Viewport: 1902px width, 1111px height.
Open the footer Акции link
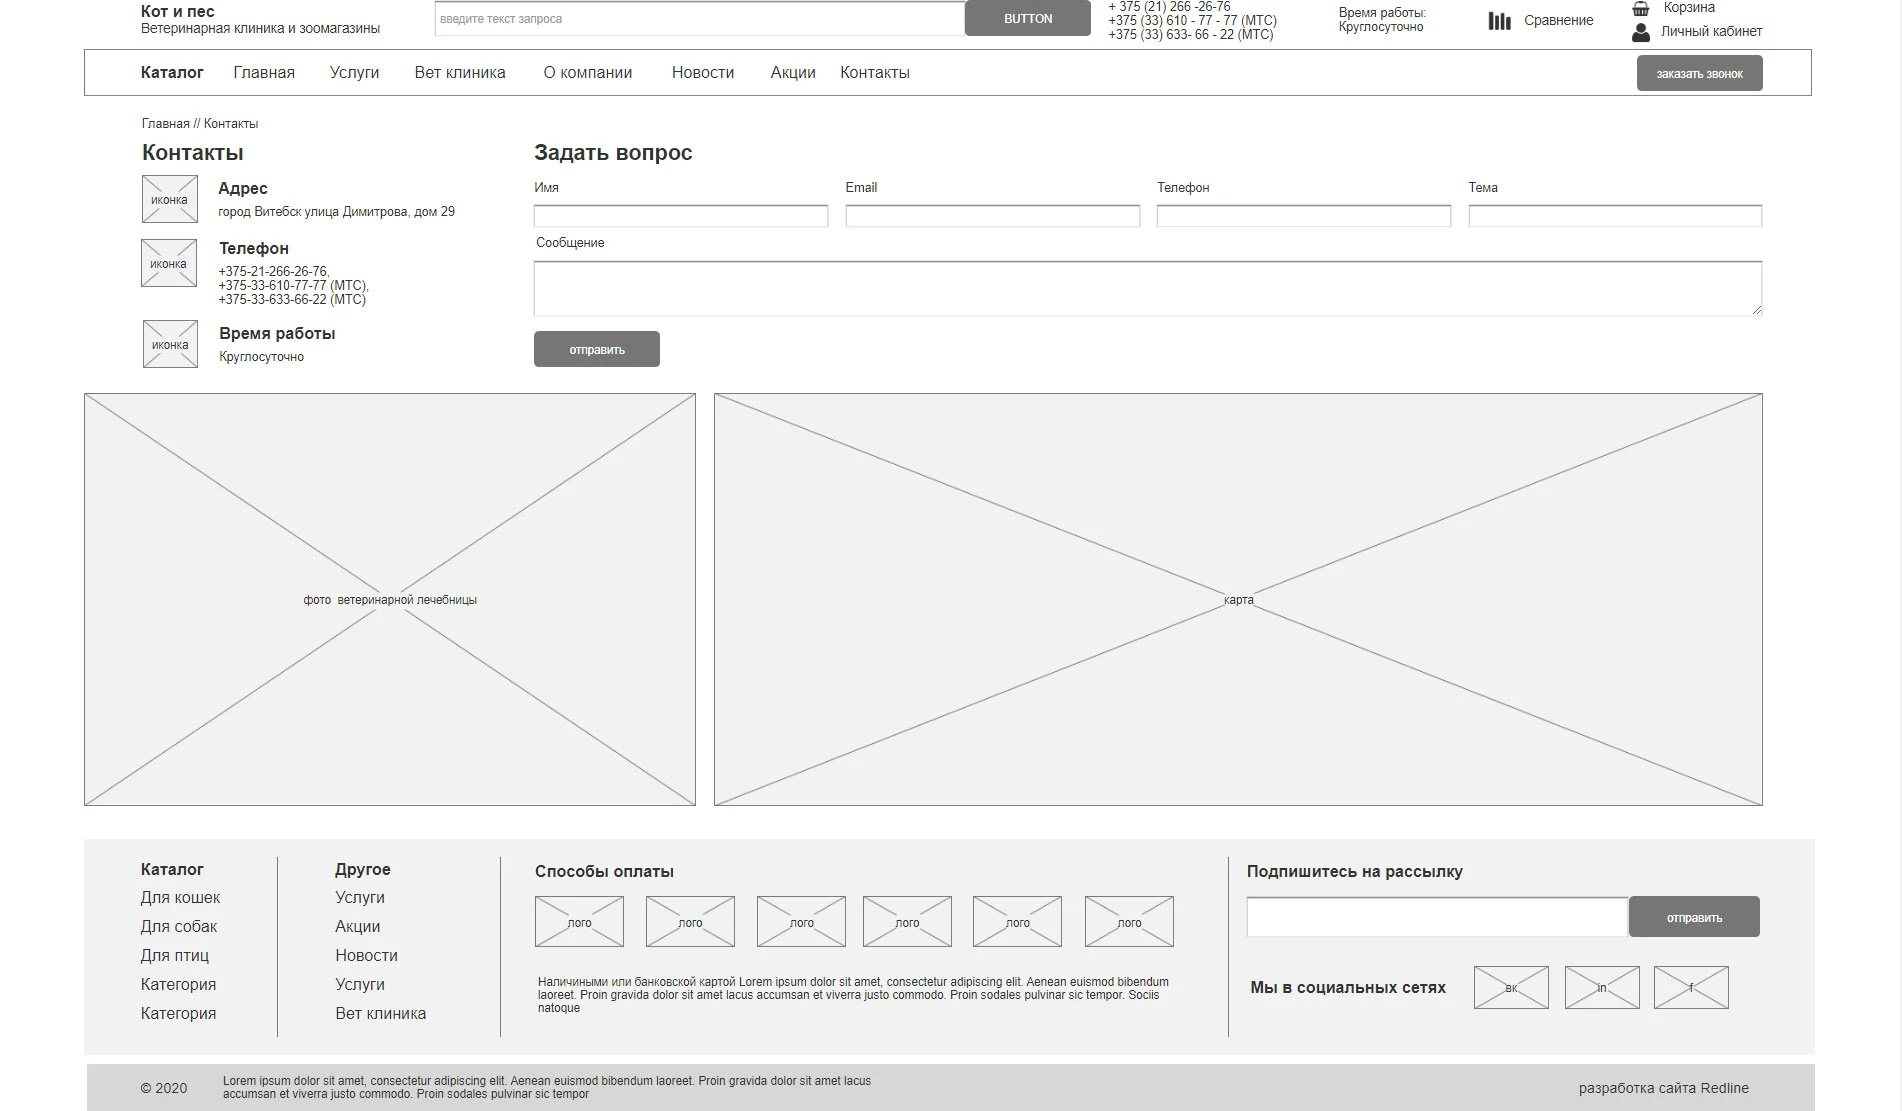click(358, 927)
